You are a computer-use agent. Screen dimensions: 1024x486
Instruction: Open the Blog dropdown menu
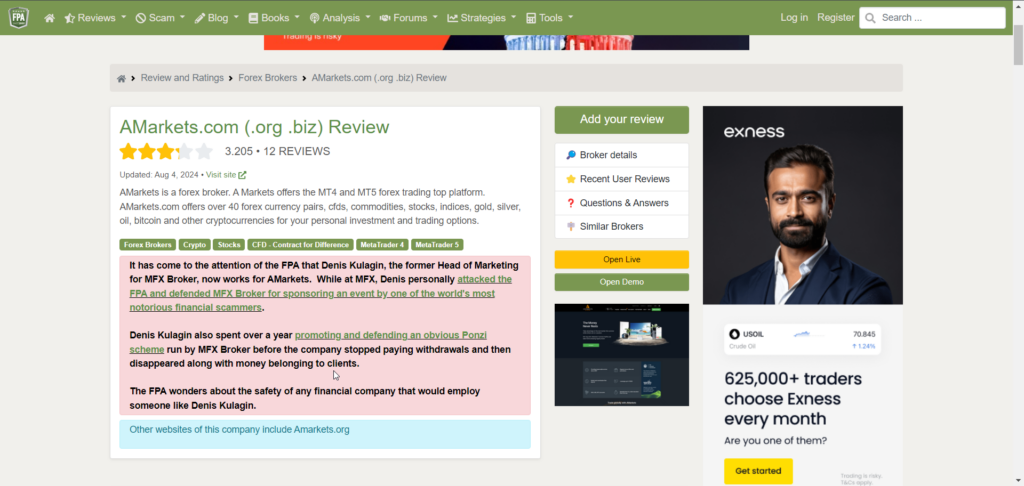click(x=217, y=18)
